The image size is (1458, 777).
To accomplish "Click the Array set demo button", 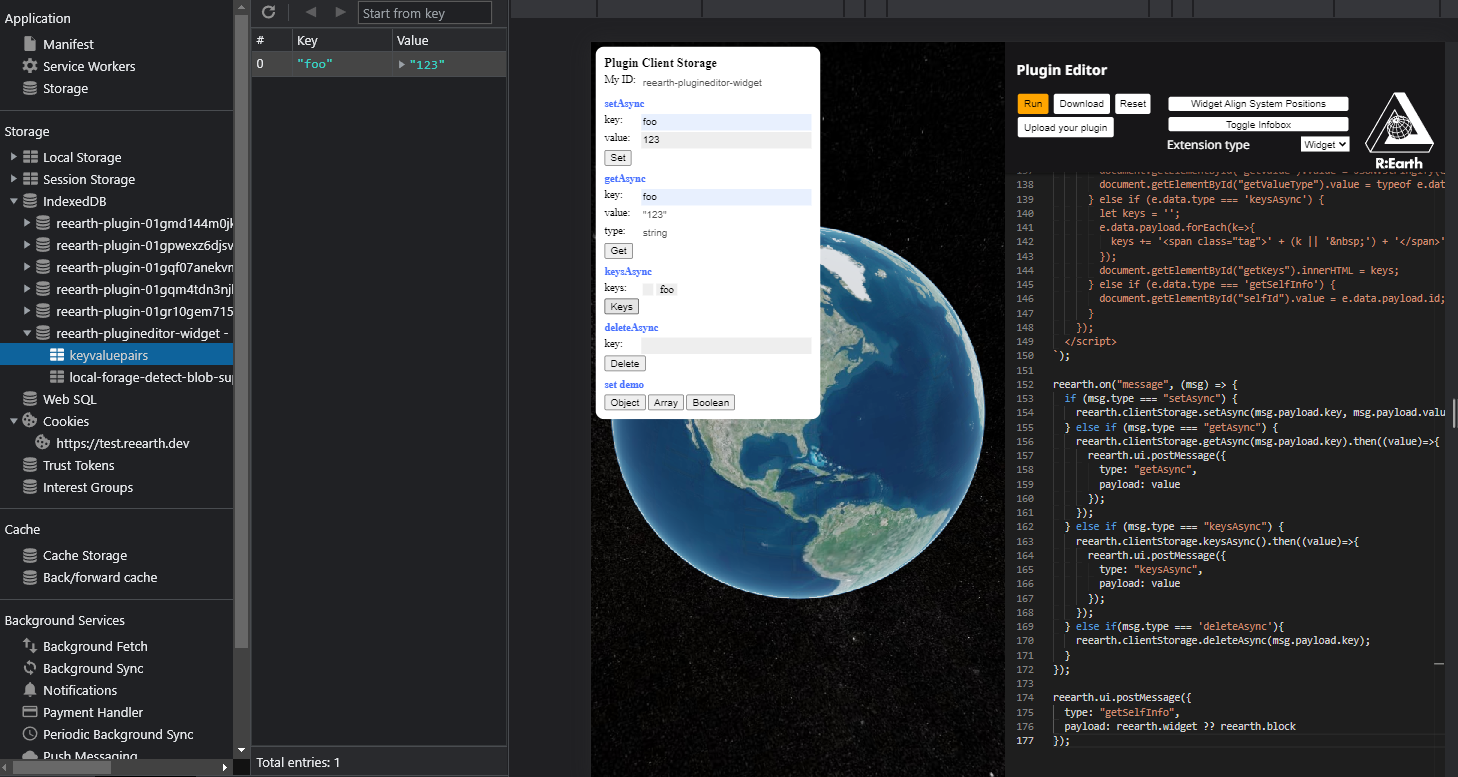I will tap(666, 403).
